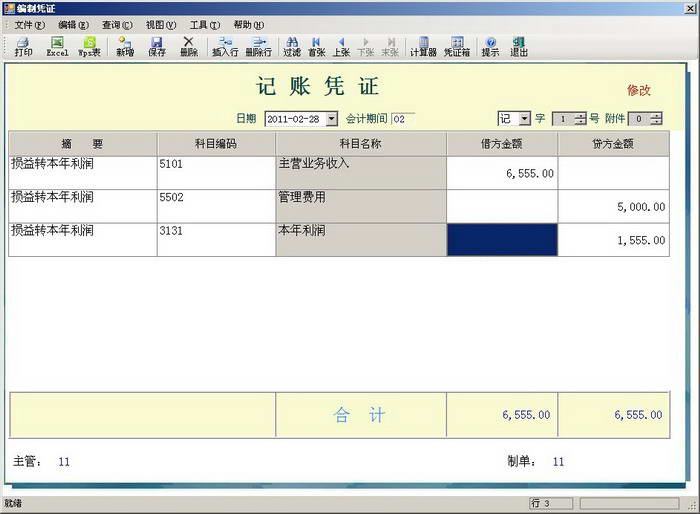Screen dimensions: 700x514
Task: Open the 凭证箱 voucher box
Action: (457, 46)
